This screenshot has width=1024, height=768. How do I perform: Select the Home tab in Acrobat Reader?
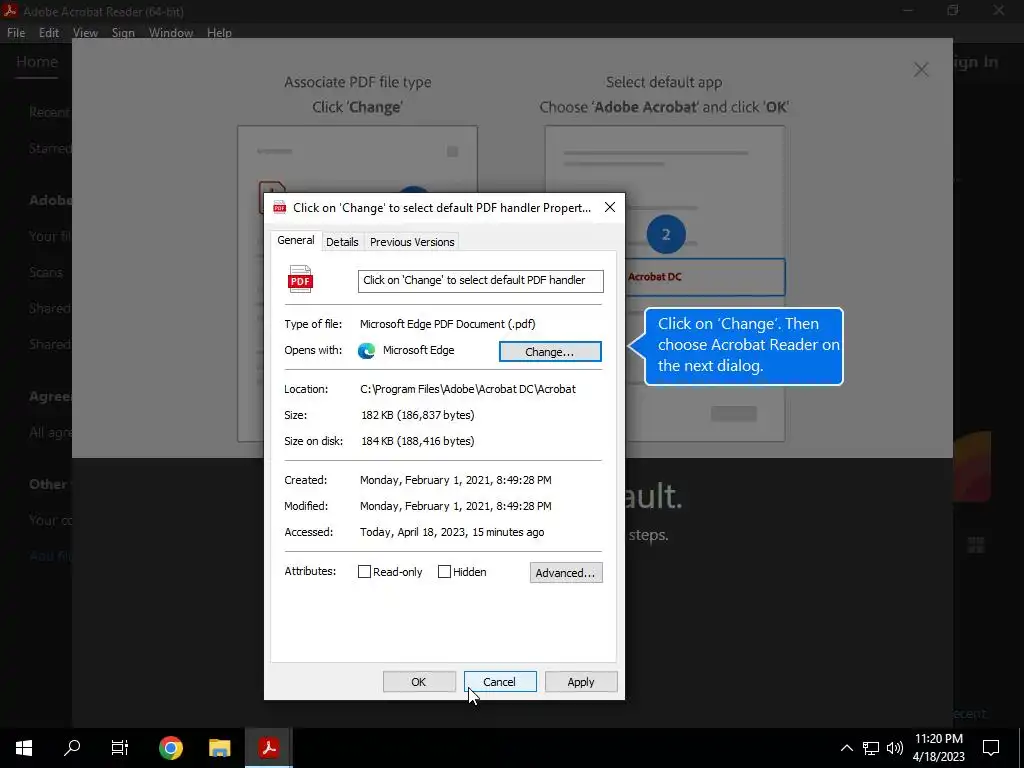pyautogui.click(x=37, y=62)
